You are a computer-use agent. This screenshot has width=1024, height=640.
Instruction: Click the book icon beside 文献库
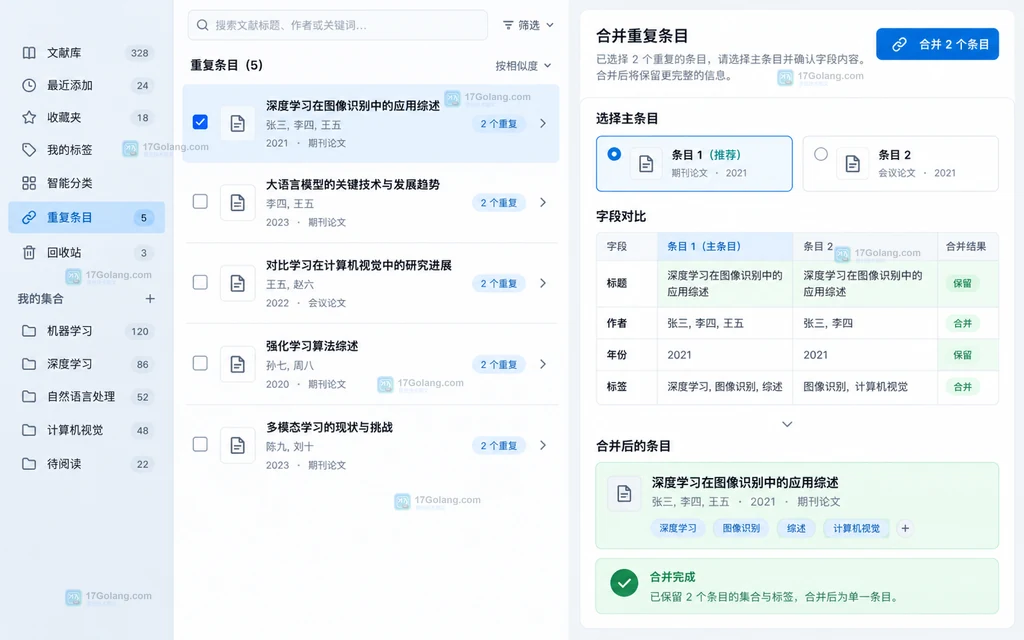click(x=29, y=53)
